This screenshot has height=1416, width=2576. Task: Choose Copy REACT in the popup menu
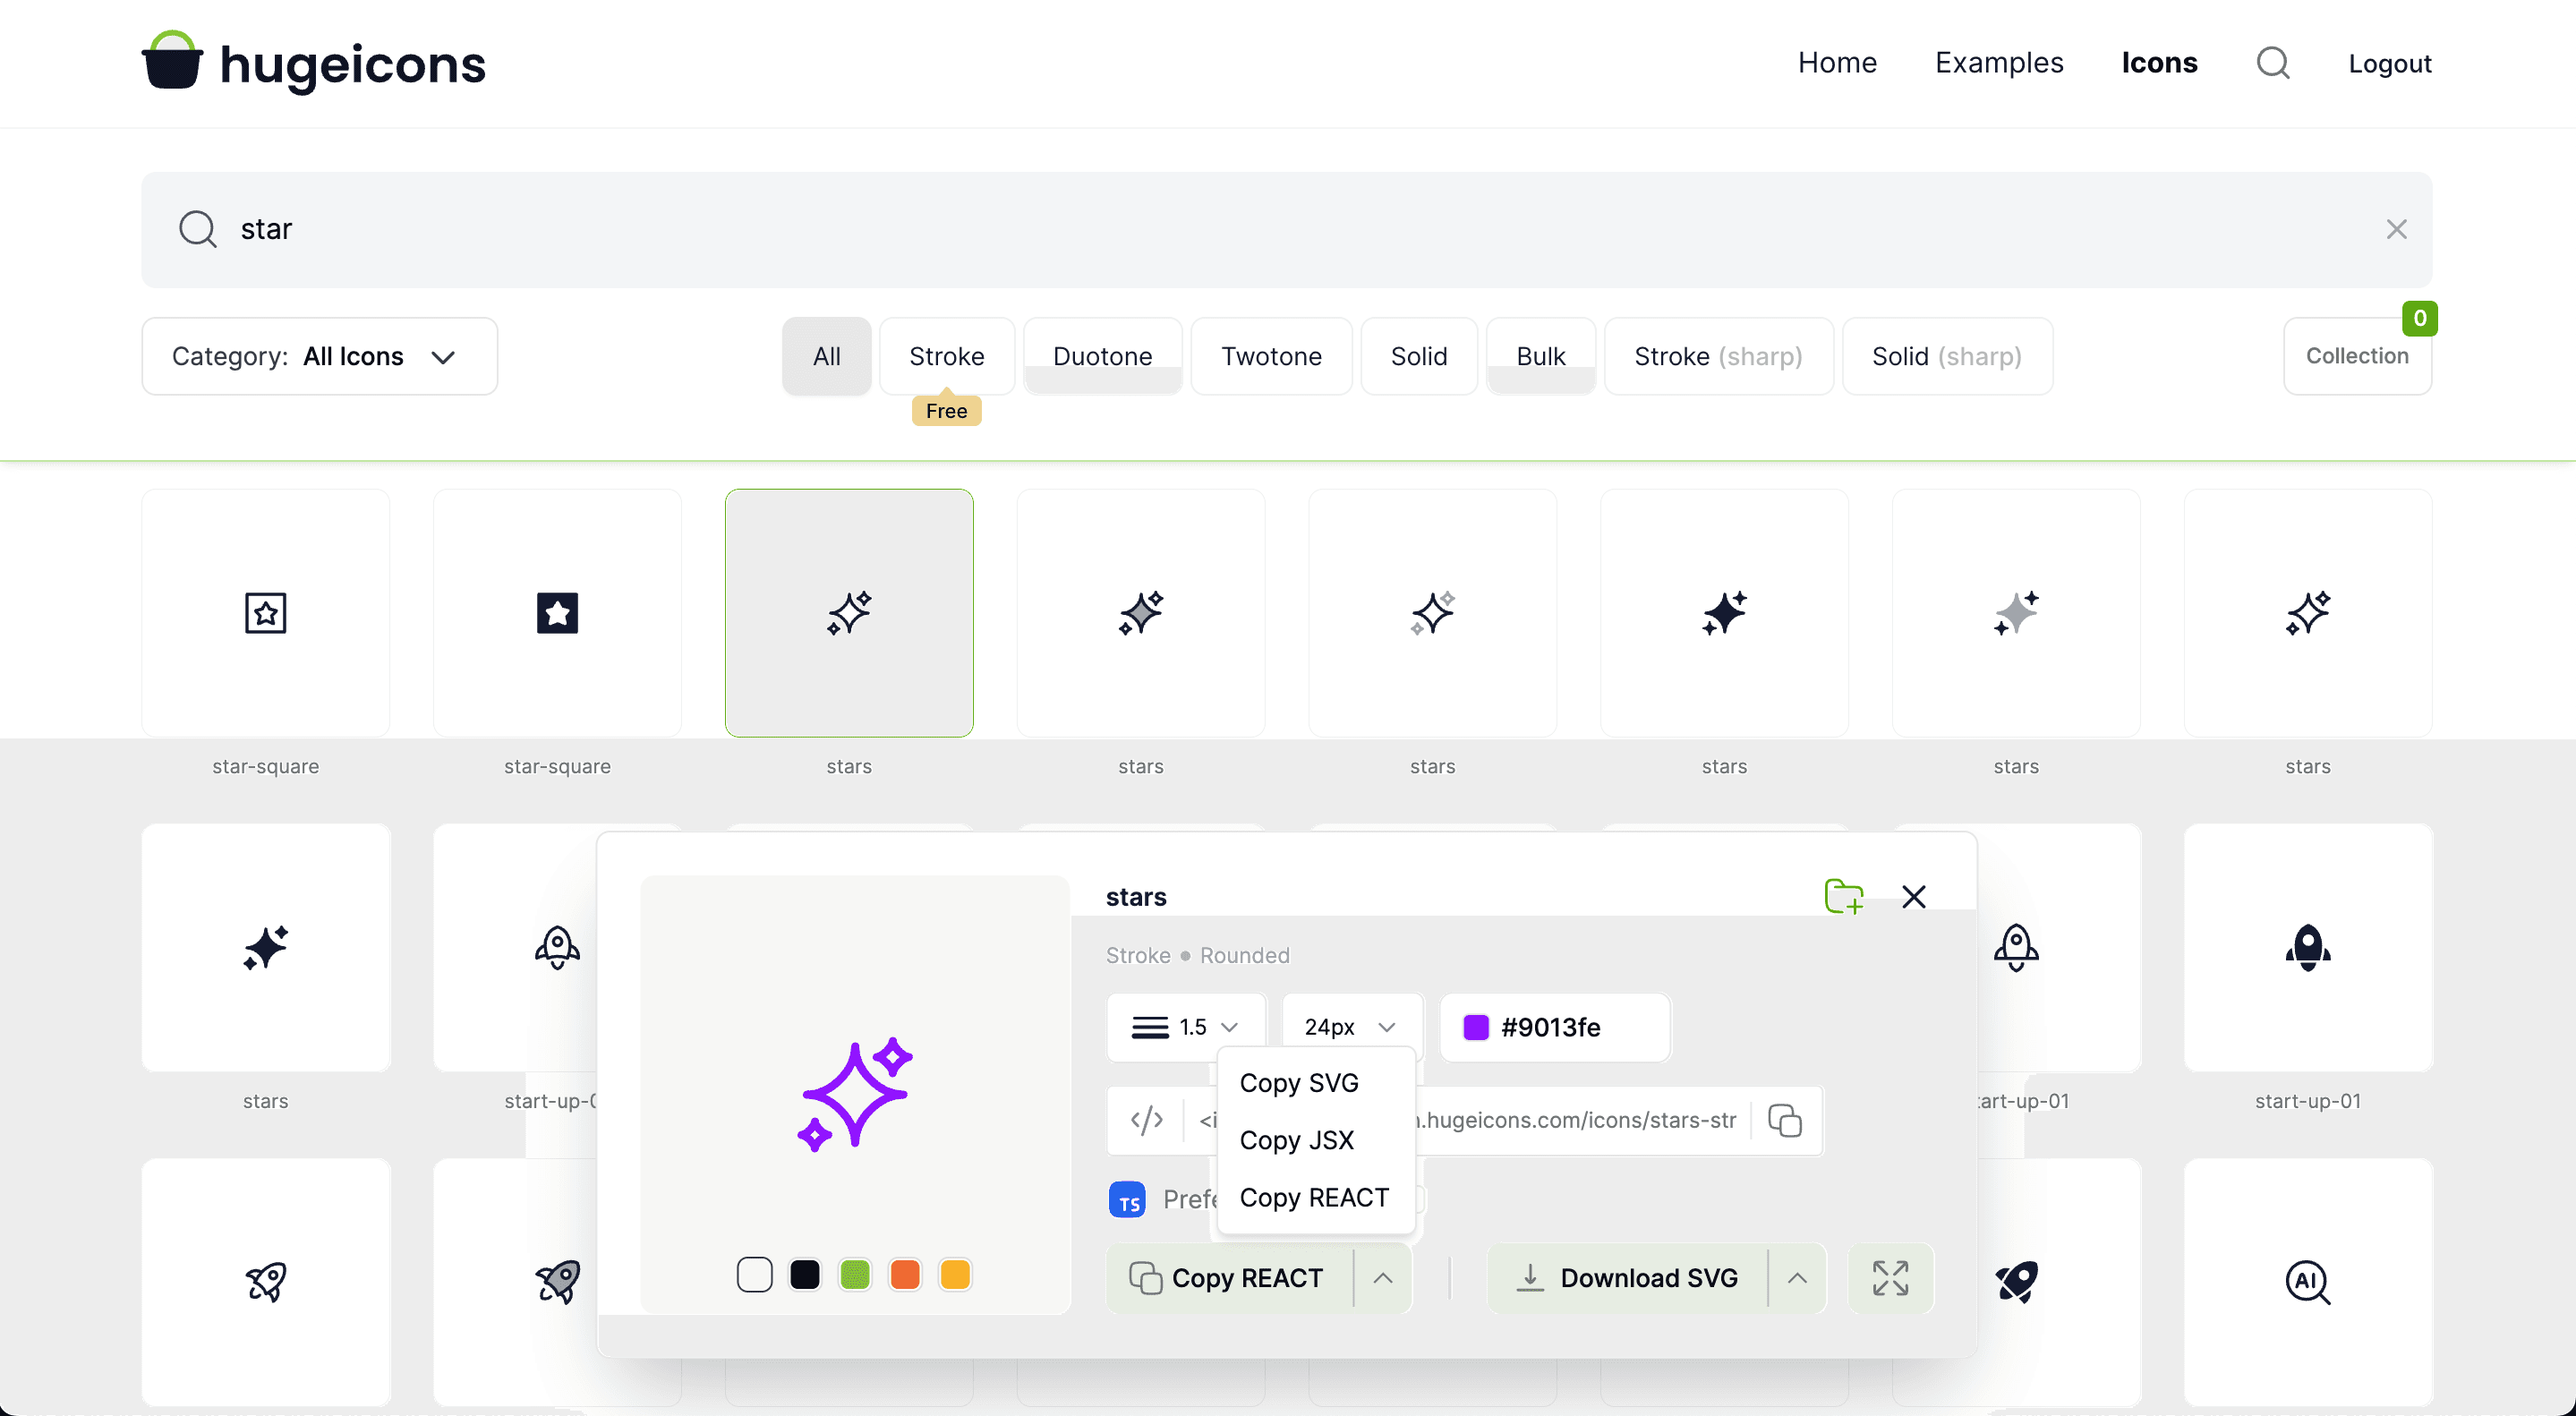pyautogui.click(x=1314, y=1197)
